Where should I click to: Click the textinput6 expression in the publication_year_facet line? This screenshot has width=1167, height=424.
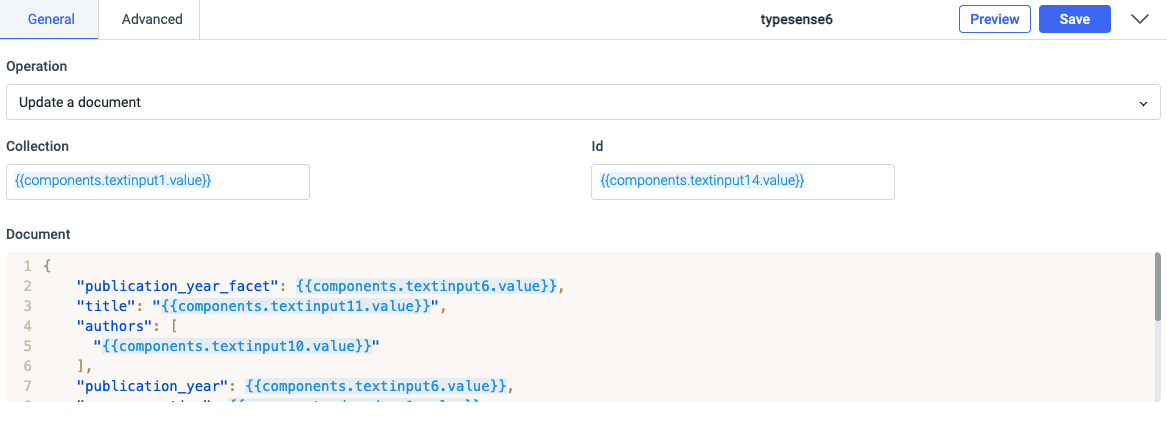pyautogui.click(x=426, y=286)
